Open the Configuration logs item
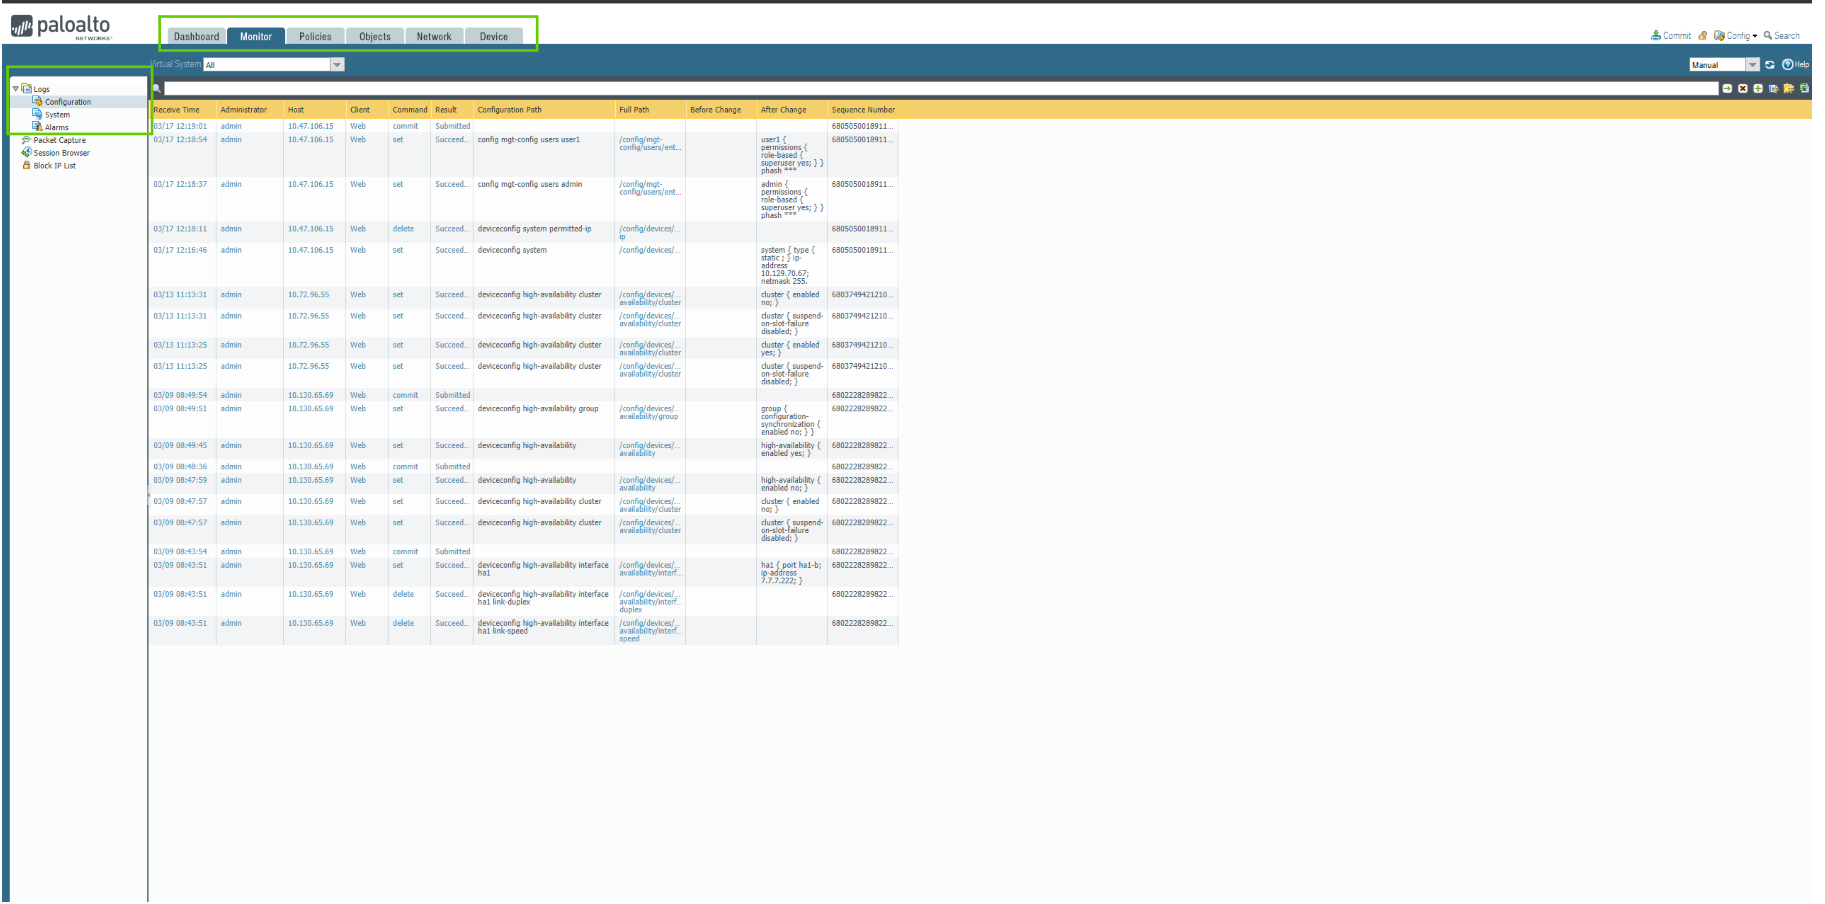This screenshot has height=904, width=1825. 68,102
